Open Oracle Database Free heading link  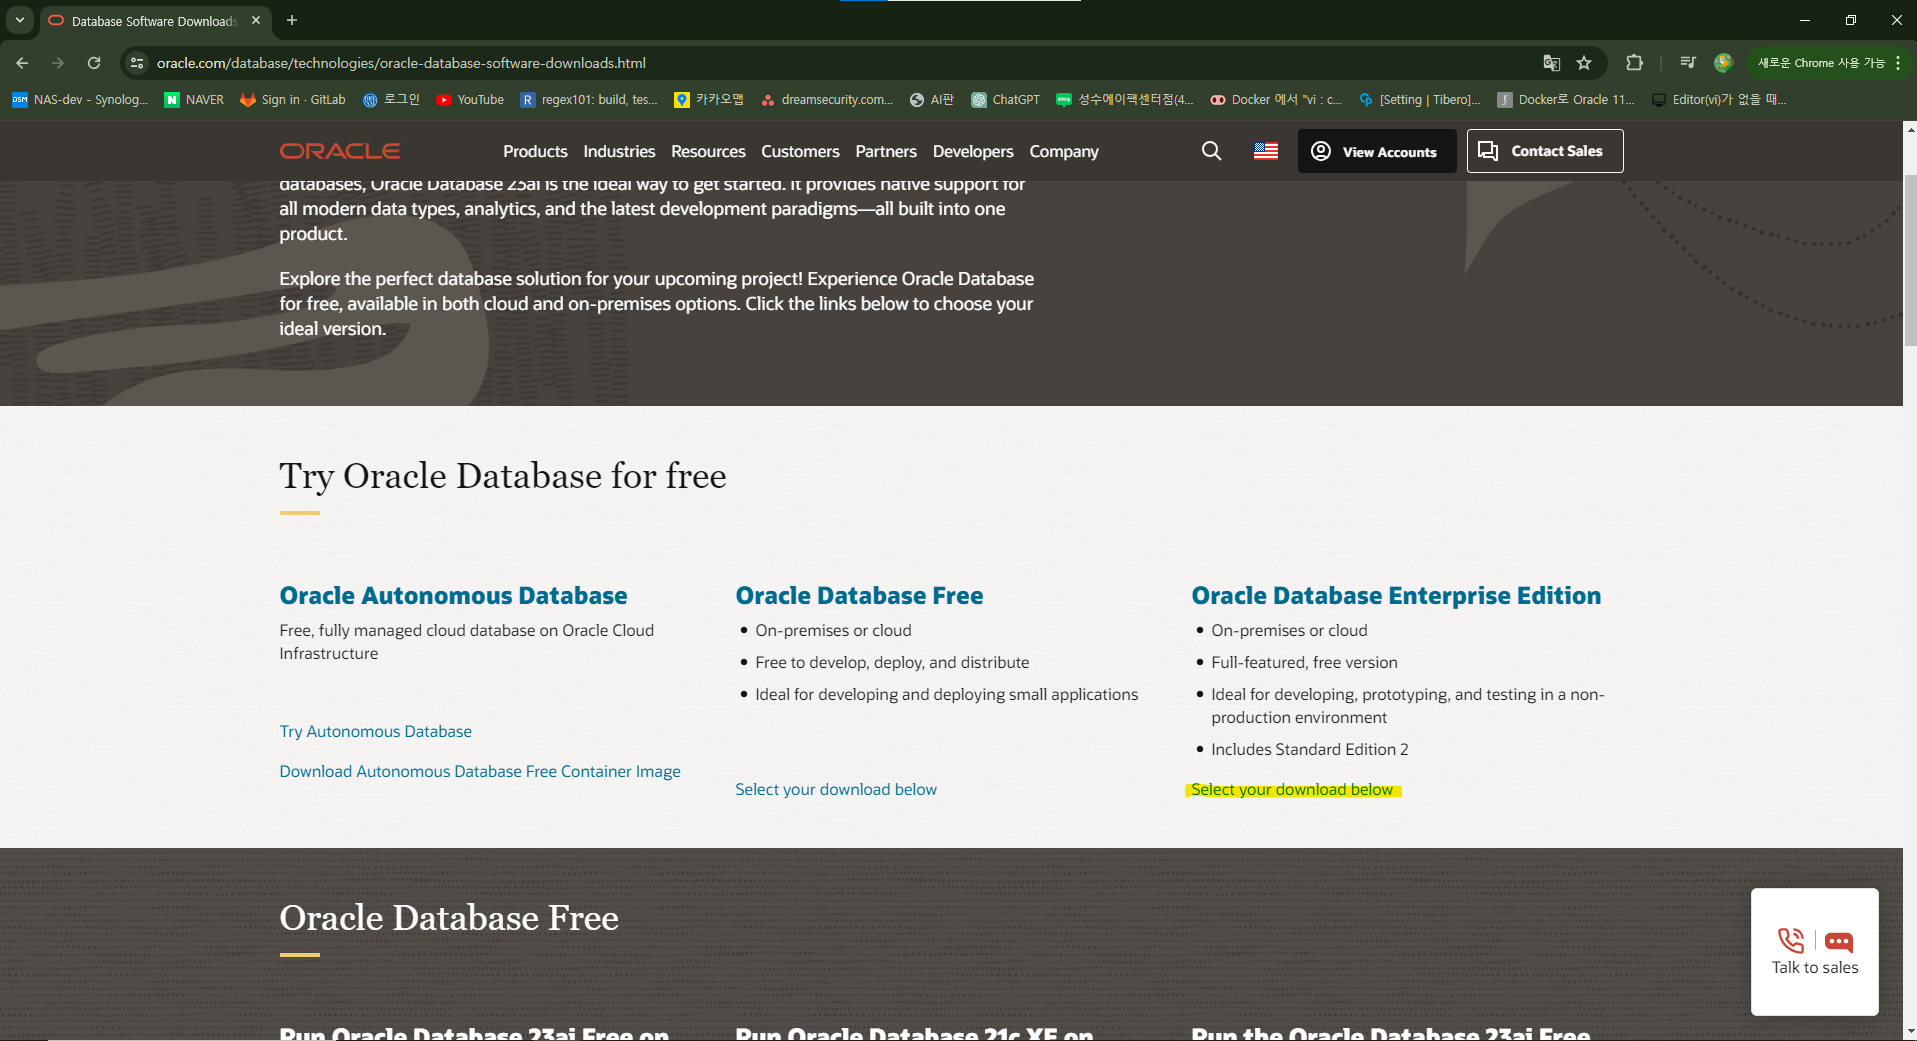click(859, 596)
